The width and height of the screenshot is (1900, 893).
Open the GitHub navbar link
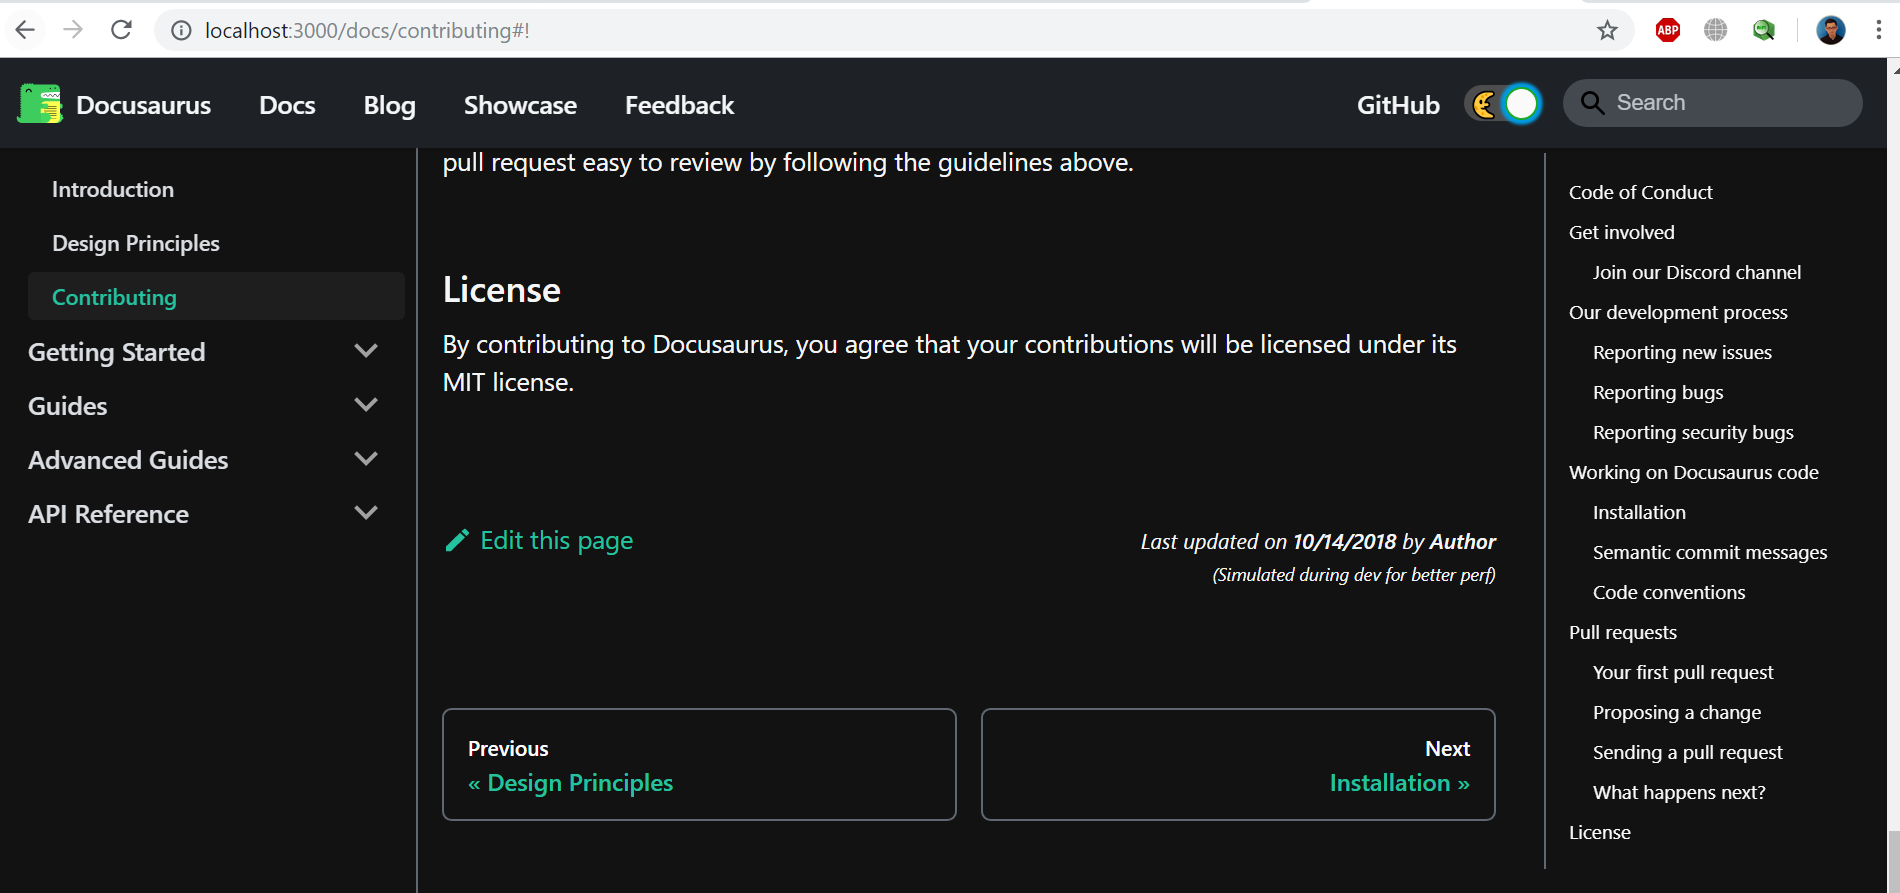1398,105
